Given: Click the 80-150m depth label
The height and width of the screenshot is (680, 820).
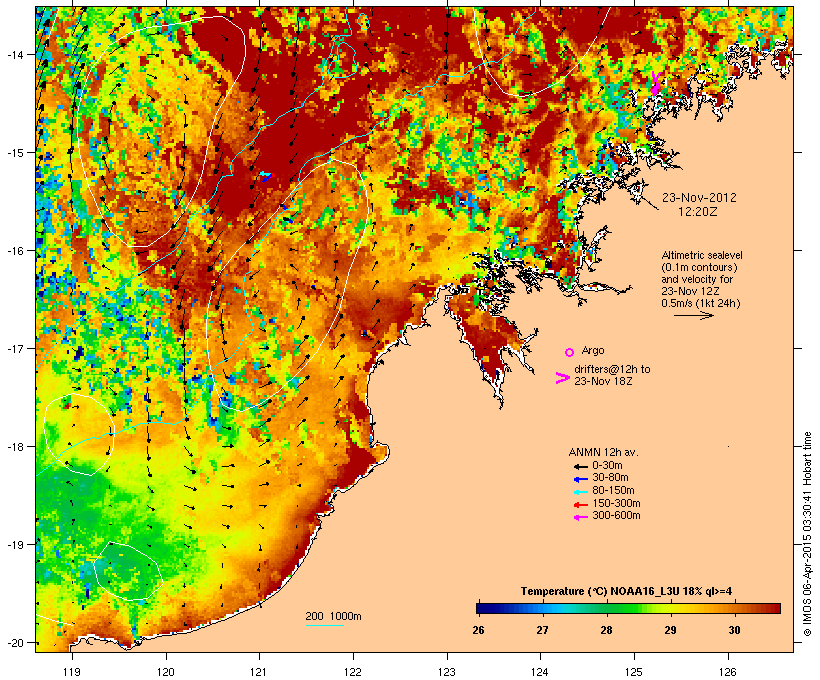Looking at the screenshot, I should coord(613,491).
